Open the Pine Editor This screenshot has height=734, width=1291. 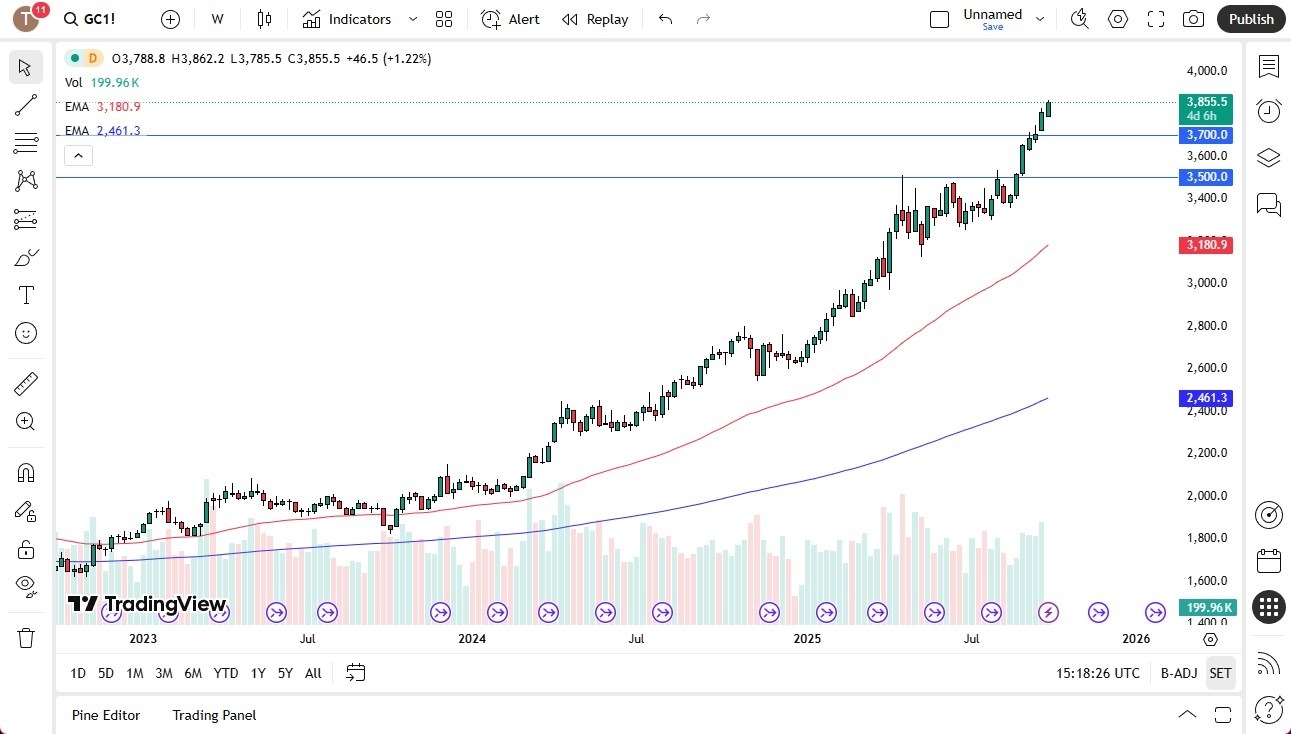tap(106, 715)
